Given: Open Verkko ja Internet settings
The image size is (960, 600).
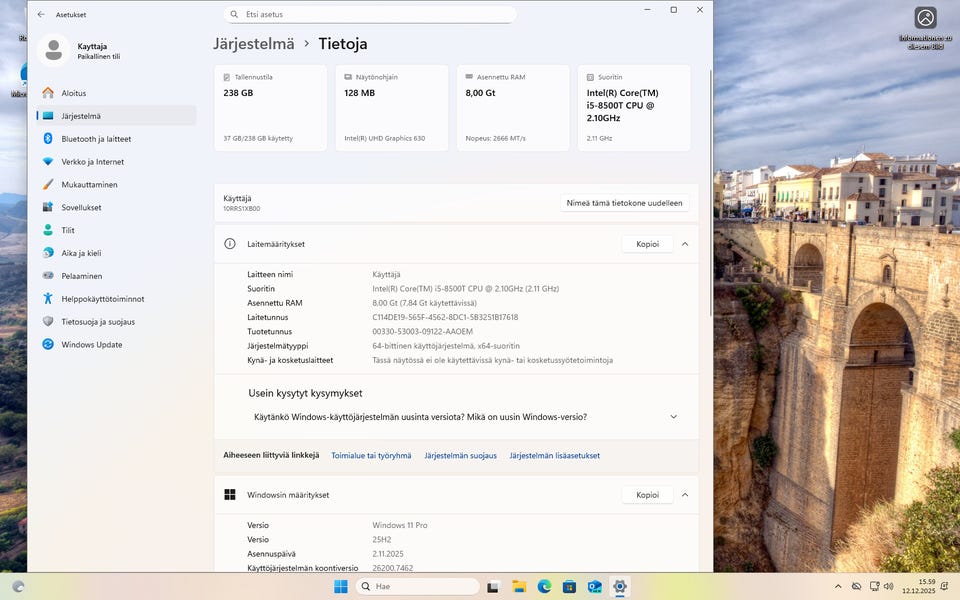Looking at the screenshot, I should (116, 162).
